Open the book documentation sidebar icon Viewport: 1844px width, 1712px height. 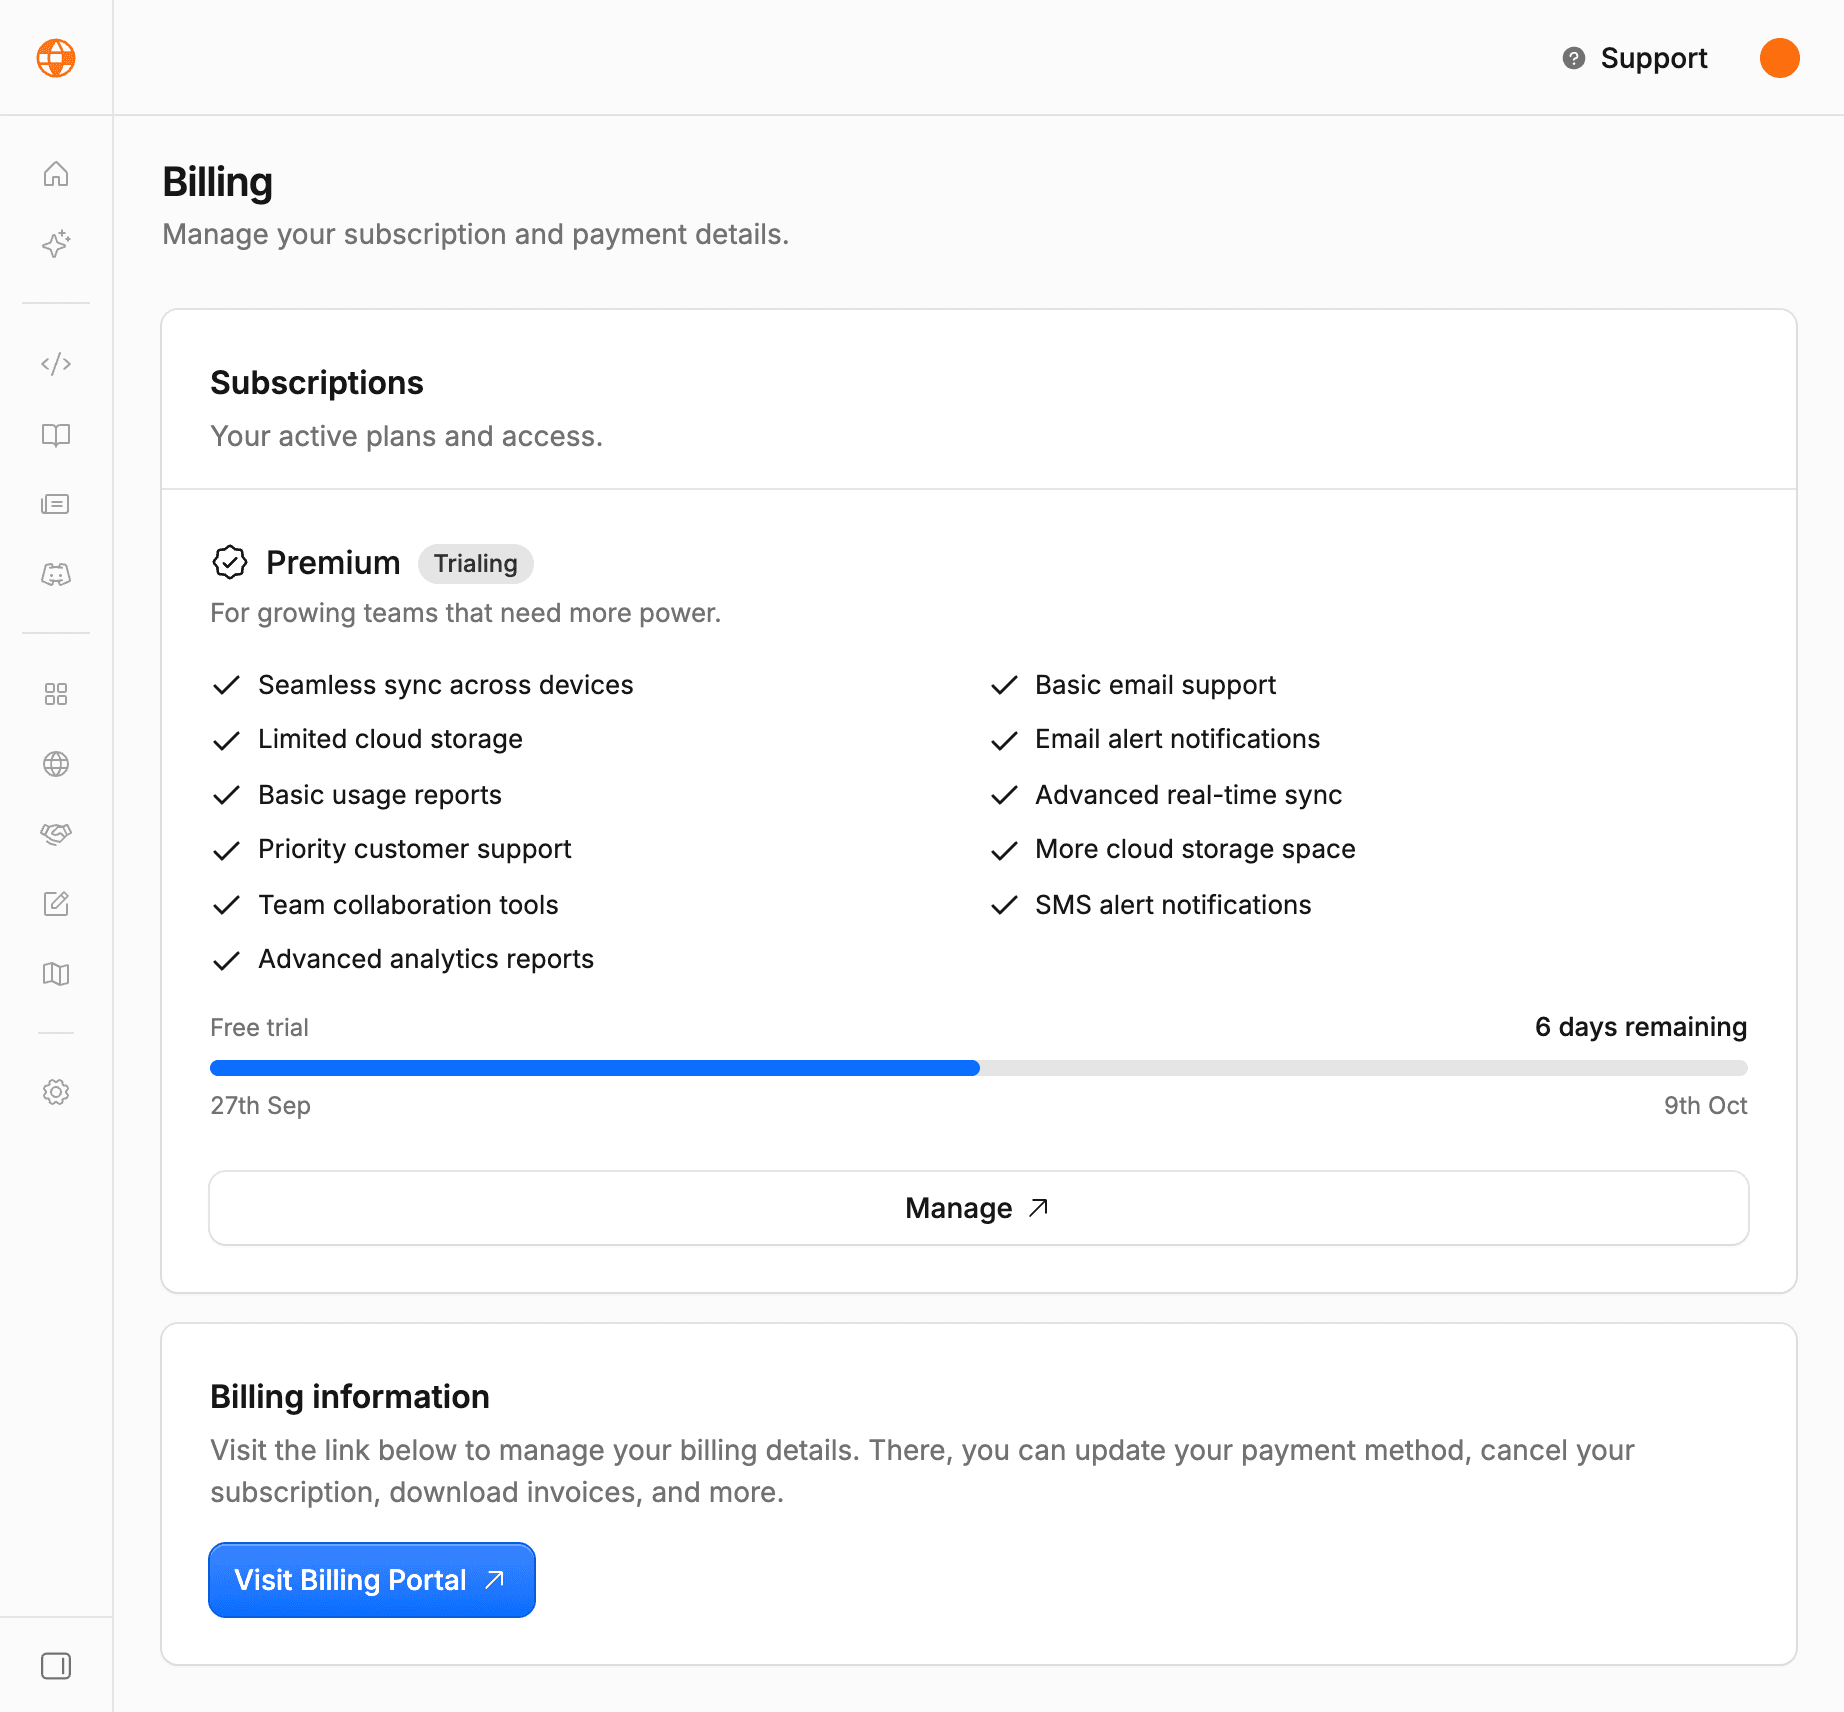tap(56, 434)
